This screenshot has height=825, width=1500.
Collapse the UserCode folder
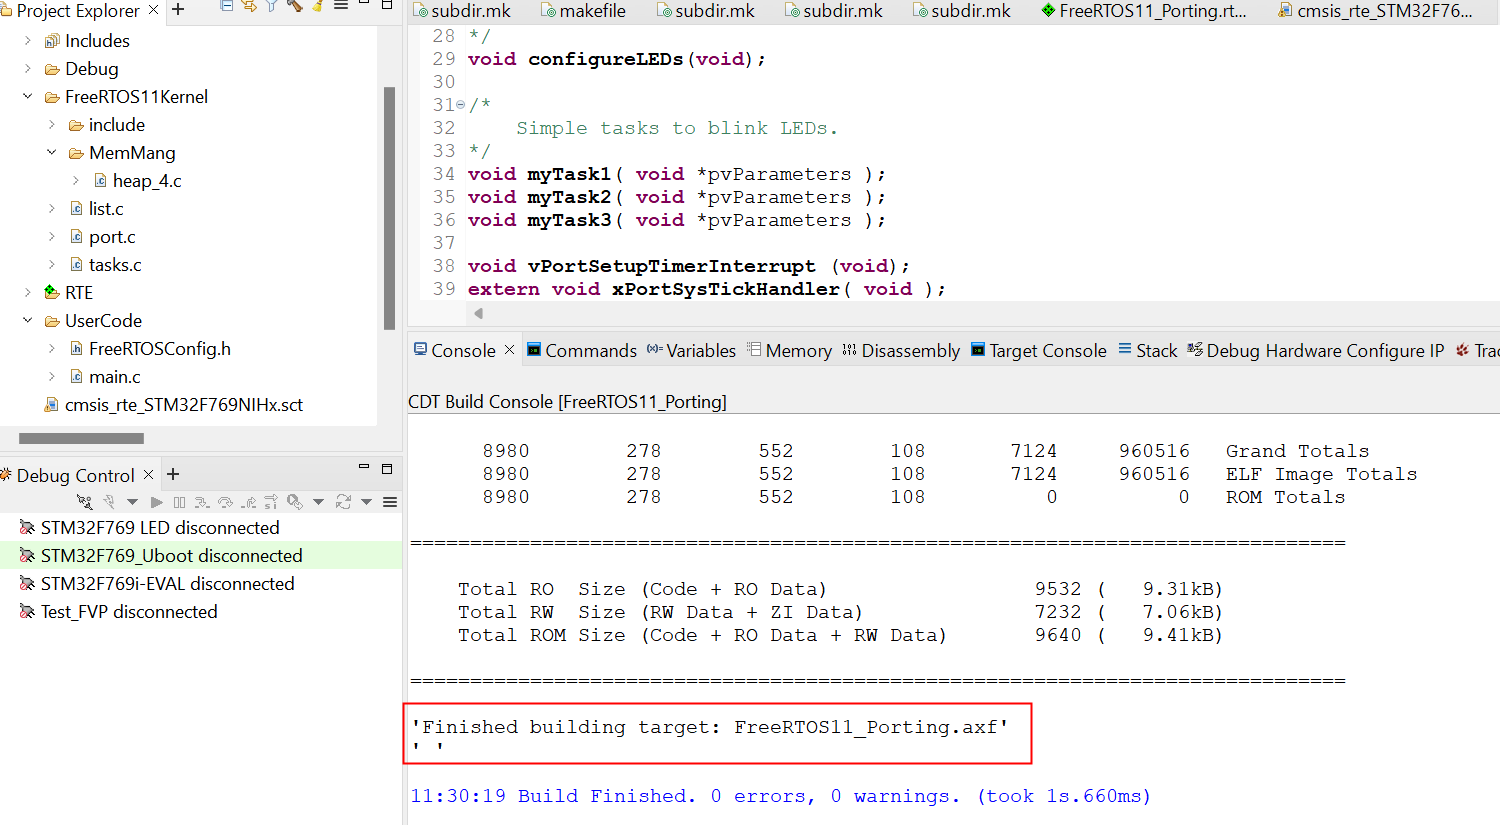pos(28,321)
